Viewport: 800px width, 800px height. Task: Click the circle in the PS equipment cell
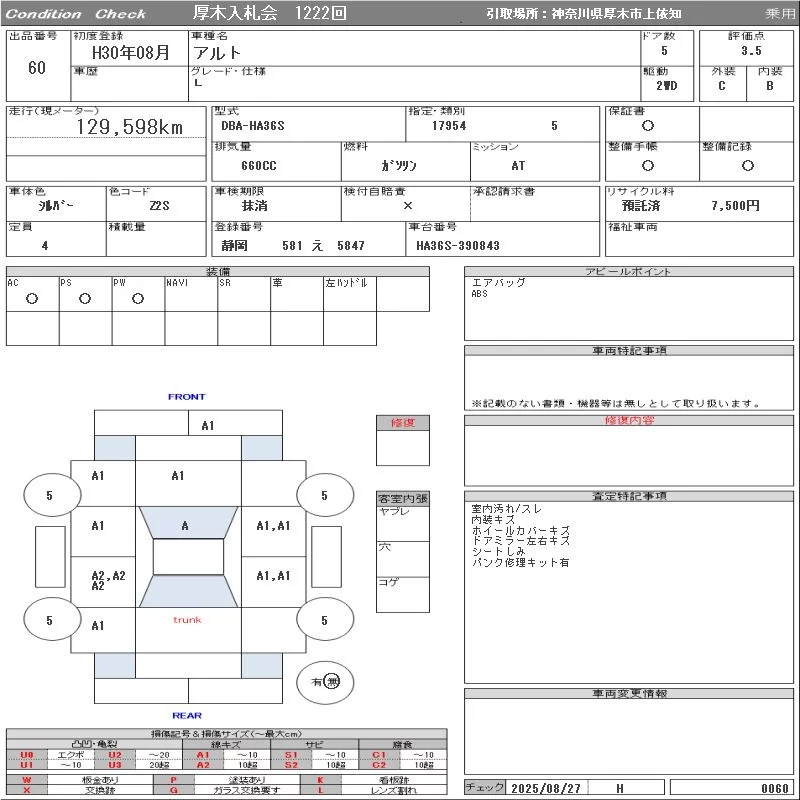click(x=85, y=298)
